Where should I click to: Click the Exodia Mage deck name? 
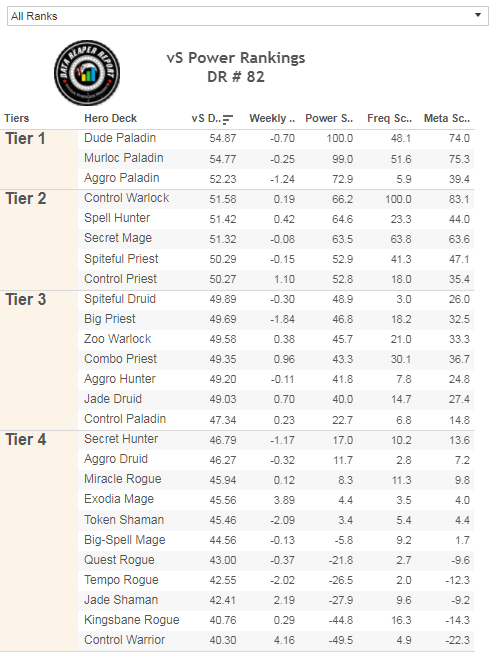click(119, 499)
